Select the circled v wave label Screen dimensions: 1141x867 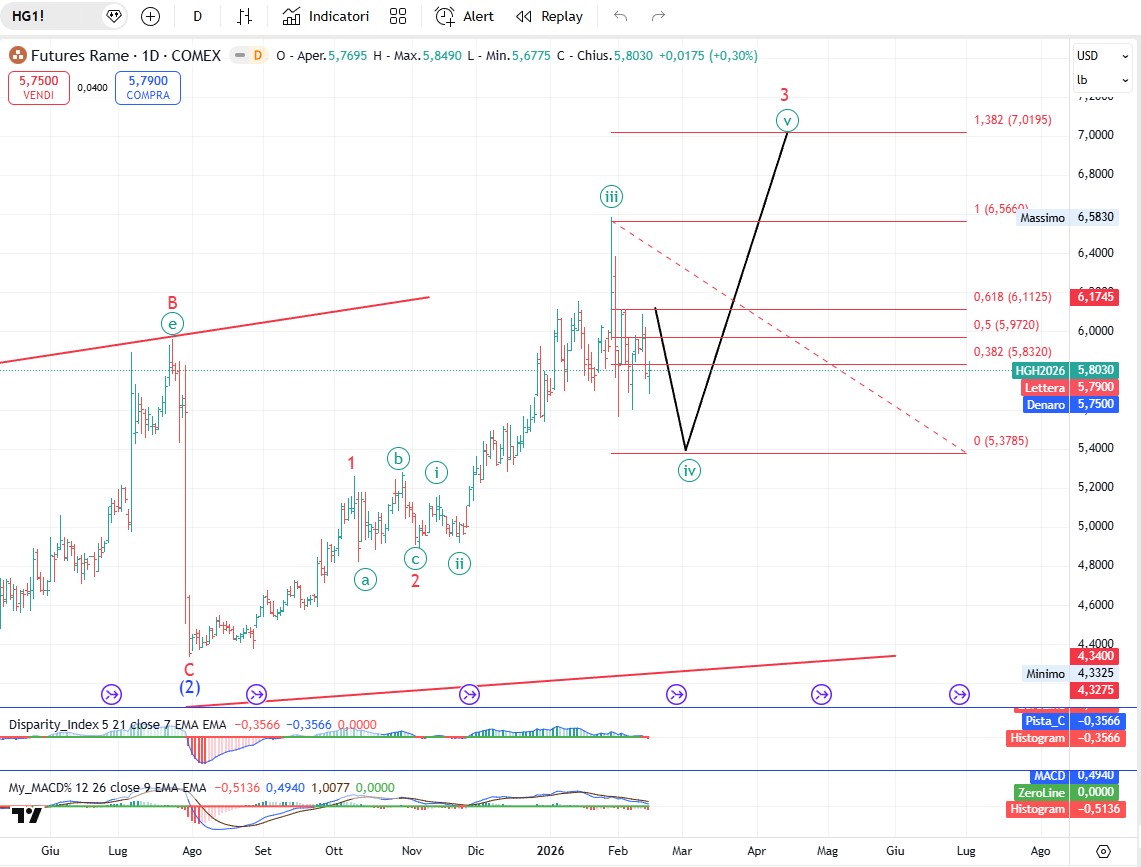(x=787, y=120)
